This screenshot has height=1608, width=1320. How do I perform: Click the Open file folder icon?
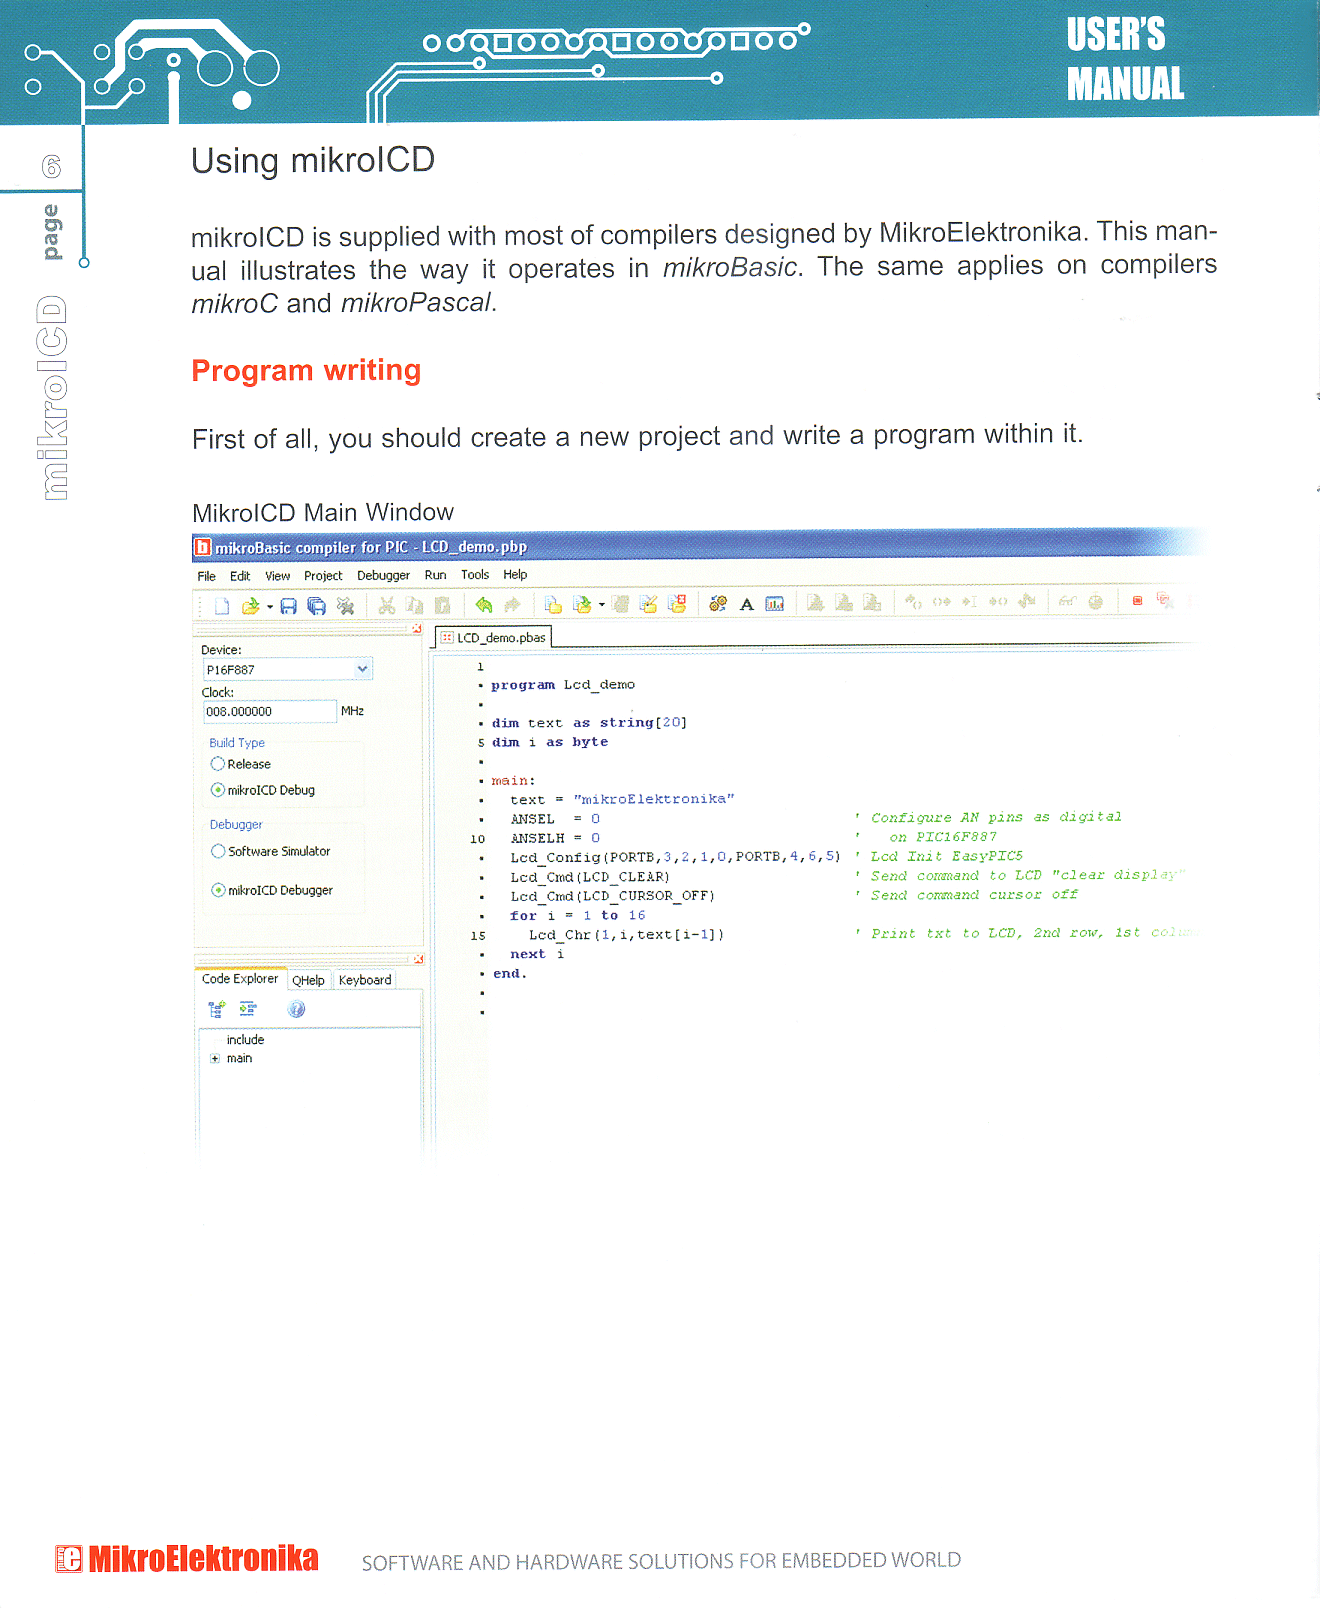250,606
